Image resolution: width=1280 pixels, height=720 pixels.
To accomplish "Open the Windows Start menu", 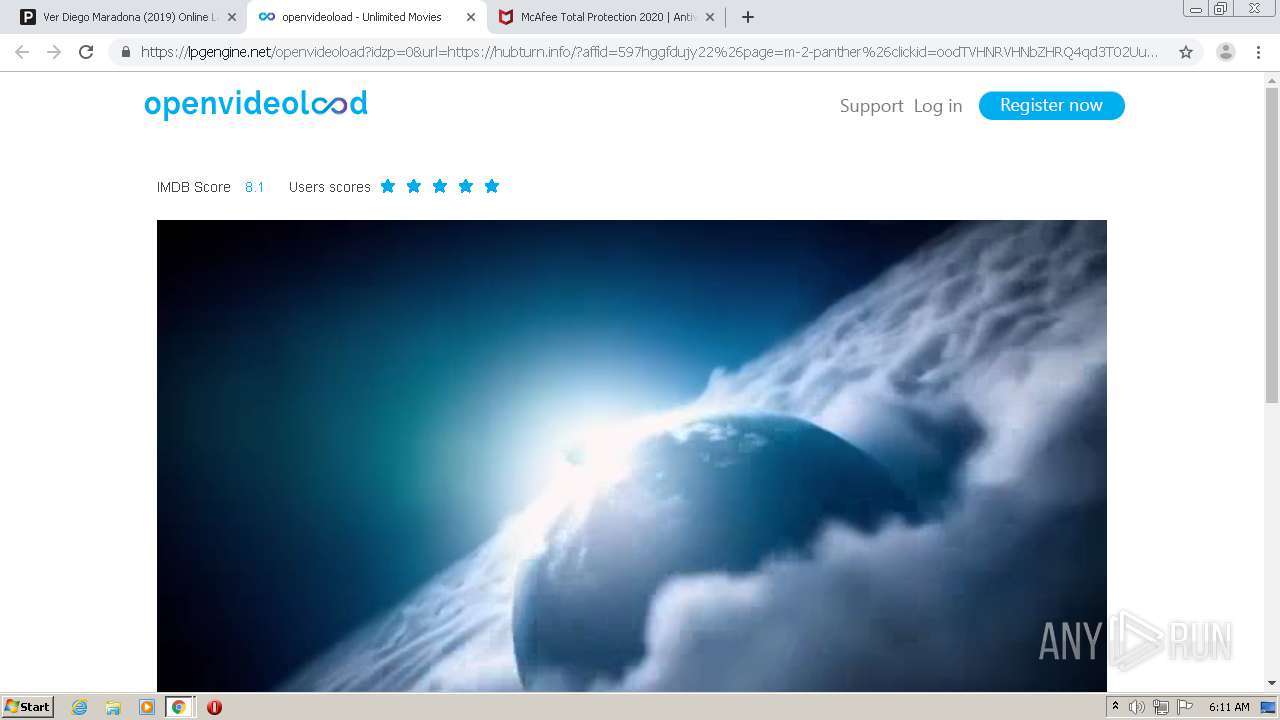I will [28, 707].
